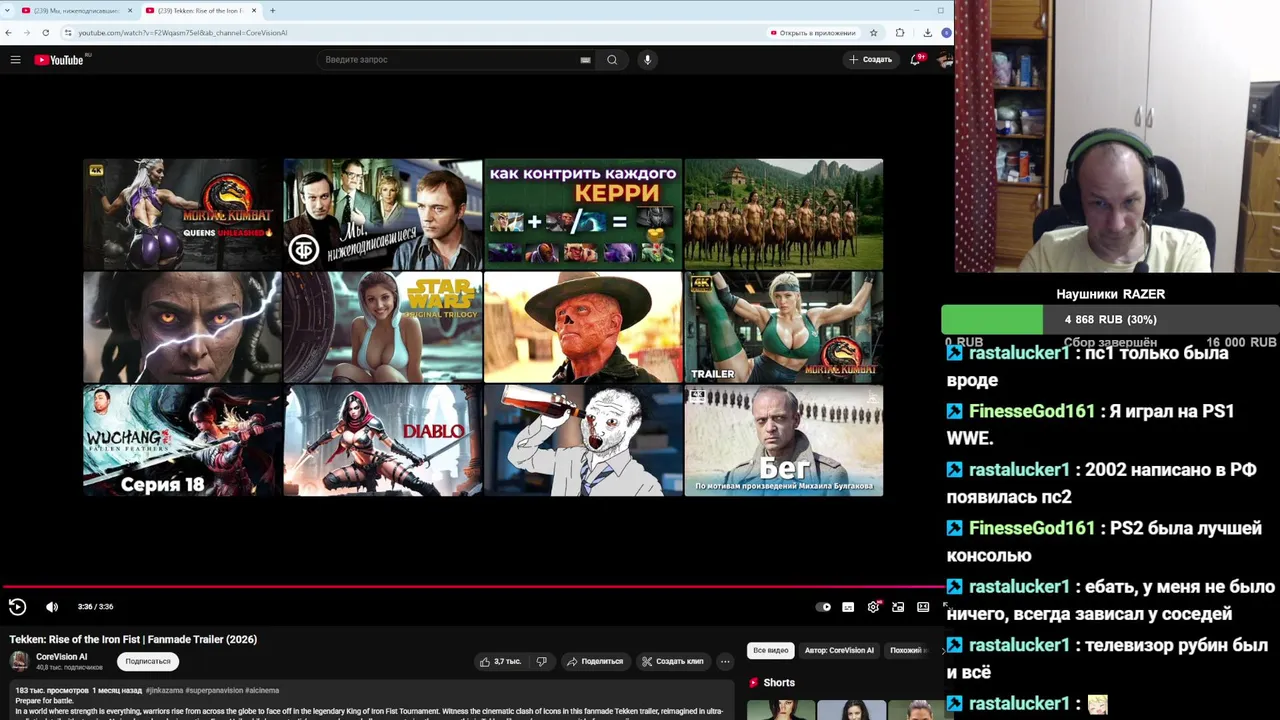Open the browser tab search dropdown arrow
Screen dimensions: 1280x720
tap(8, 10)
